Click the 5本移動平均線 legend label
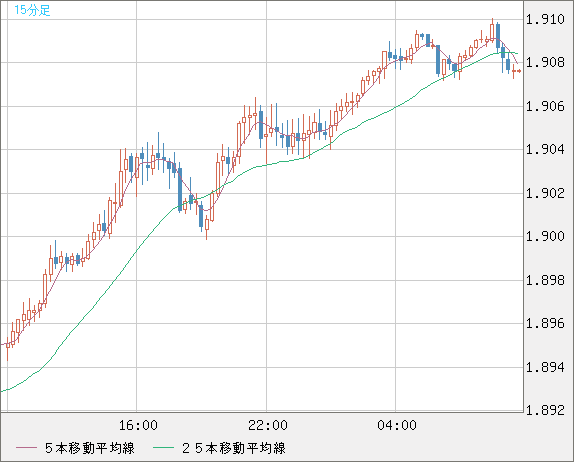This screenshot has height=462, width=574. [x=90, y=448]
